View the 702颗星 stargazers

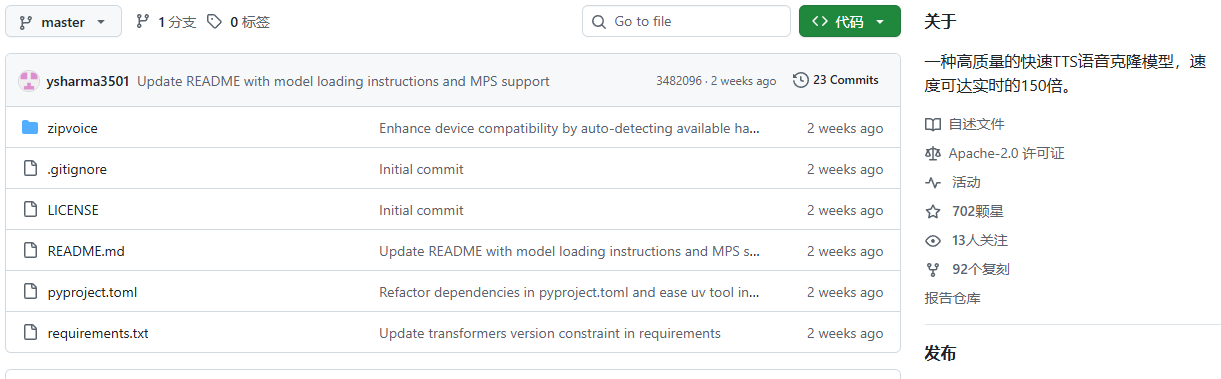[x=978, y=211]
